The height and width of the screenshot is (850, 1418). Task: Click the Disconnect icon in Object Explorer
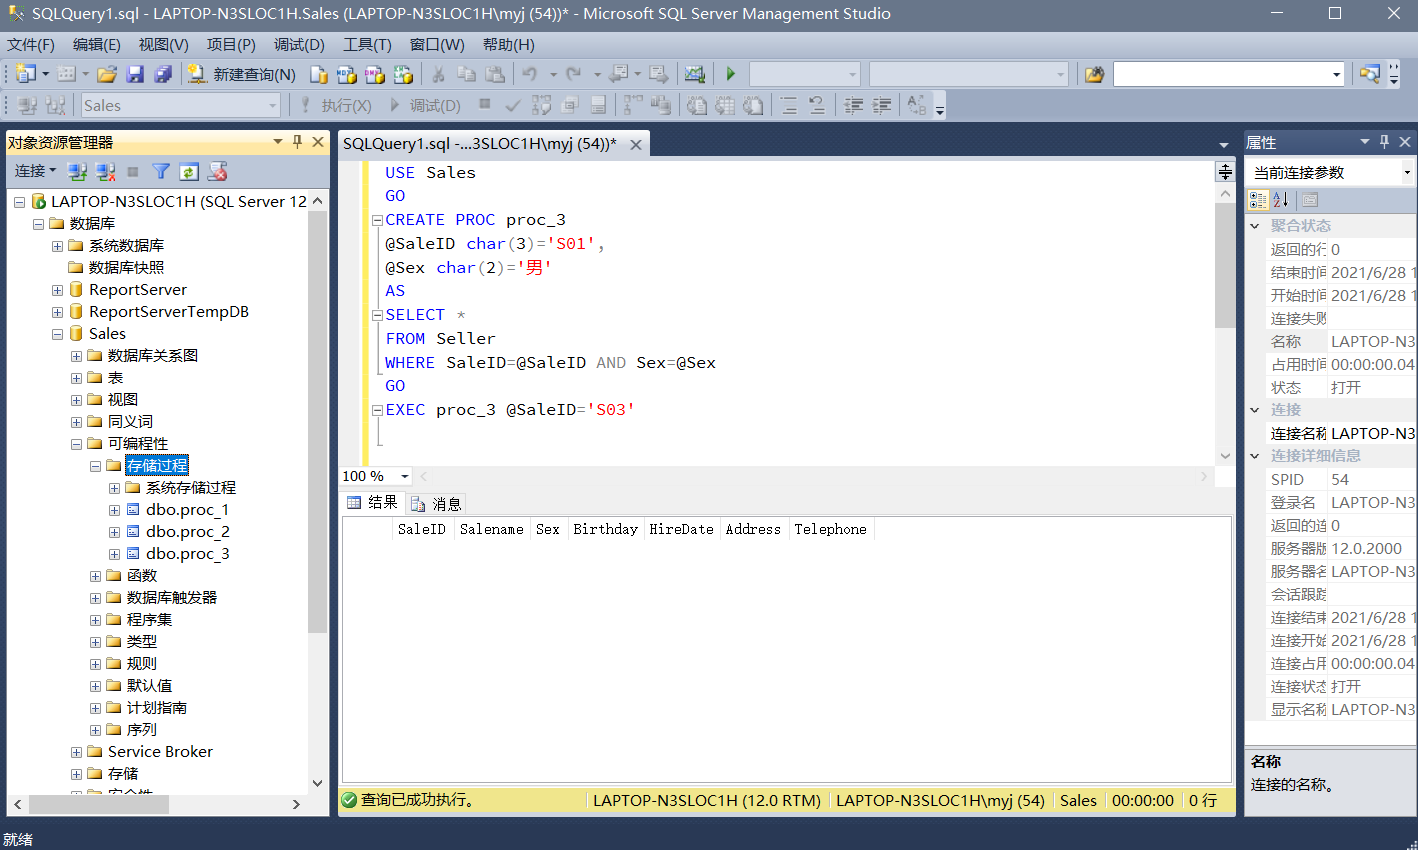point(105,172)
